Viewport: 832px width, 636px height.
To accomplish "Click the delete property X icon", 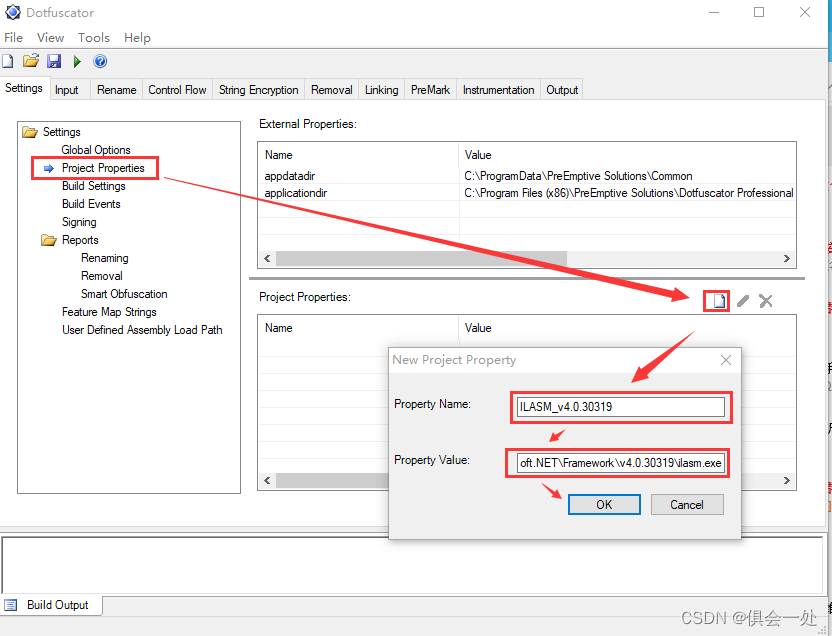I will [766, 301].
